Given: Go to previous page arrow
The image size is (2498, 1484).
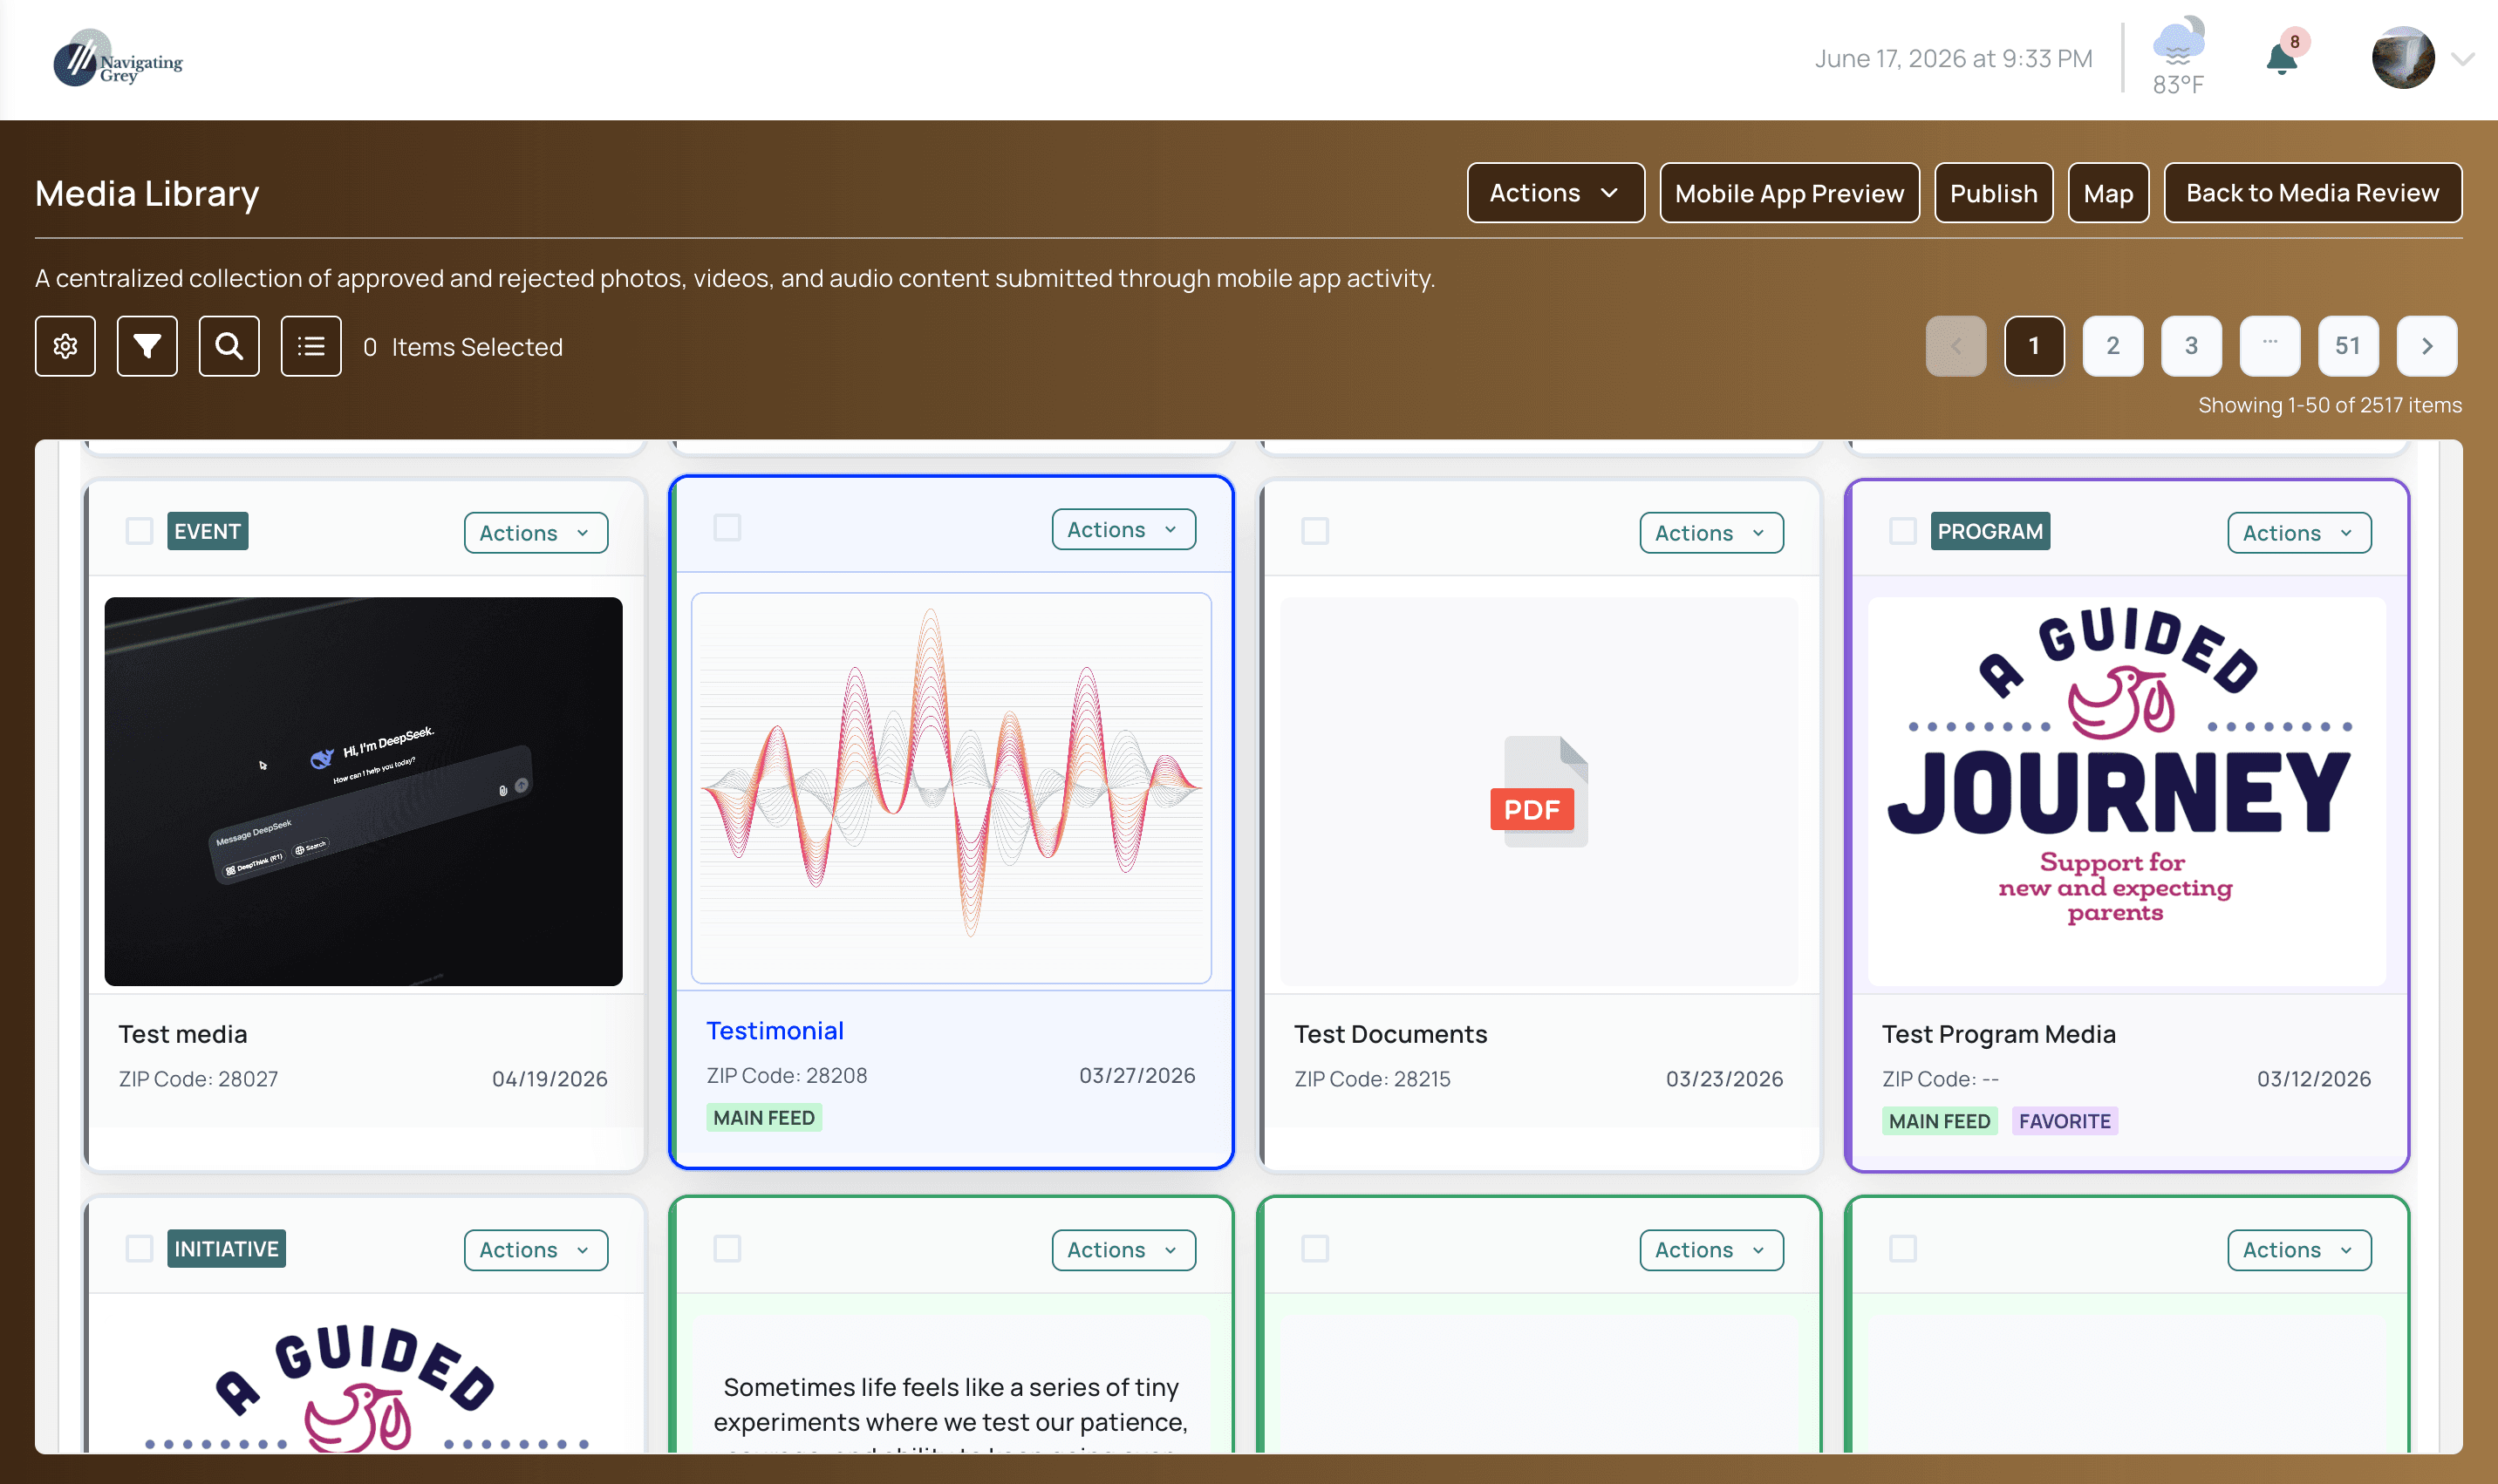Looking at the screenshot, I should [1956, 346].
